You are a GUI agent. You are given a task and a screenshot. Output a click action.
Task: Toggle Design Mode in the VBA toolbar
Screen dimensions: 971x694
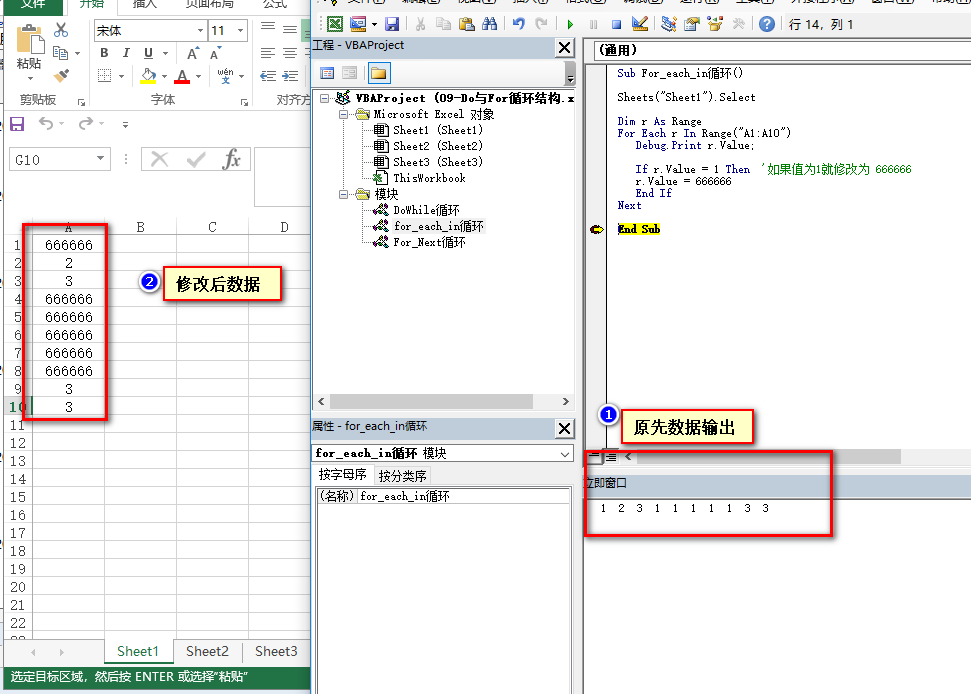tap(640, 23)
